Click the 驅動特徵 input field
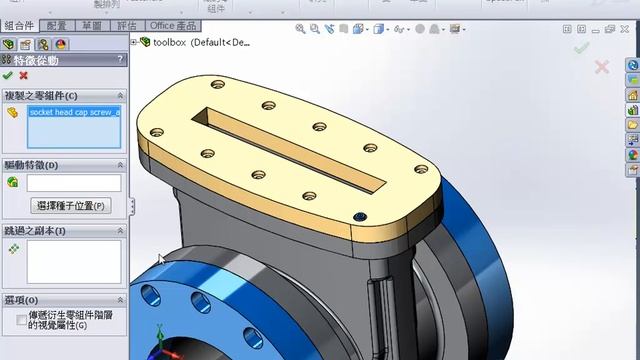 [74, 183]
